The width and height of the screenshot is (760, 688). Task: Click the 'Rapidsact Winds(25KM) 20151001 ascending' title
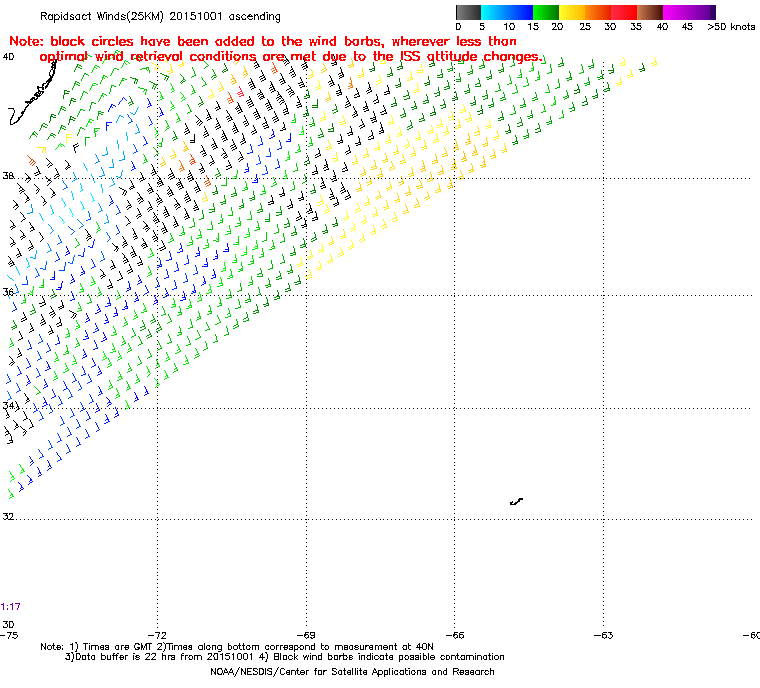[x=160, y=16]
